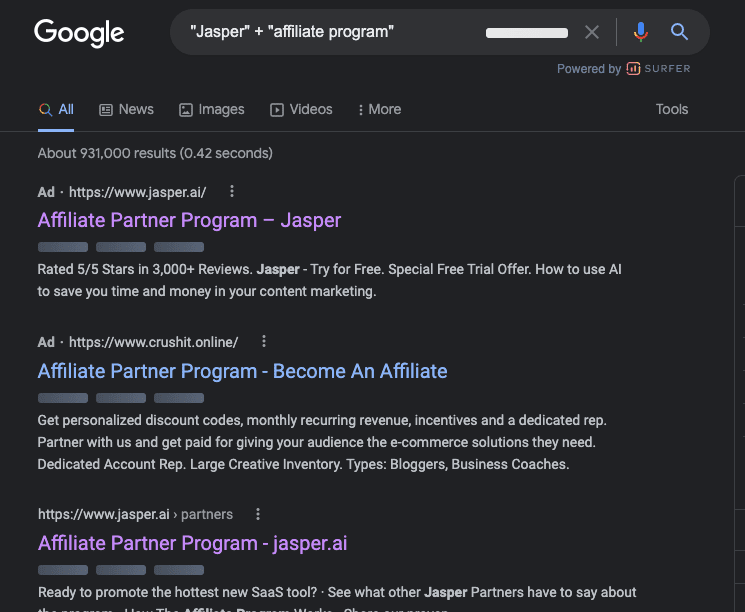745x612 pixels.
Task: Open 'Affiliate Partner Program - jasper.ai' result
Action: [192, 543]
